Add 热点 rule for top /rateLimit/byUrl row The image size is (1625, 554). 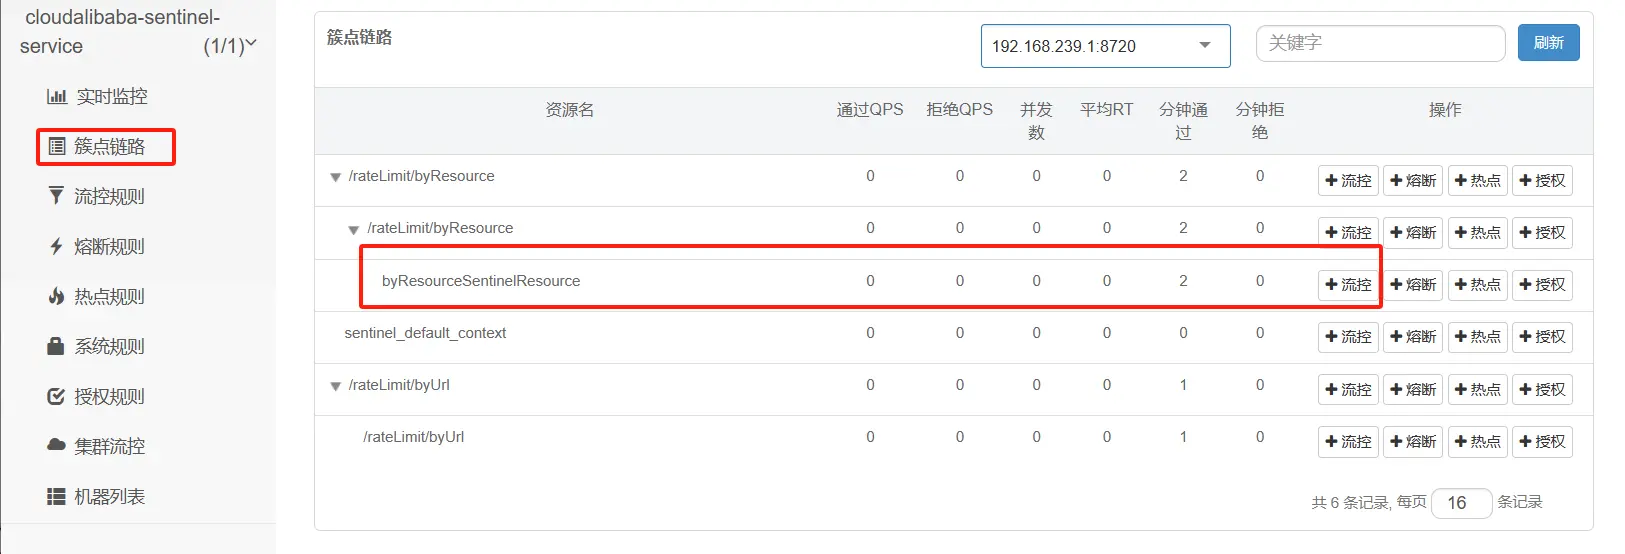[1477, 389]
